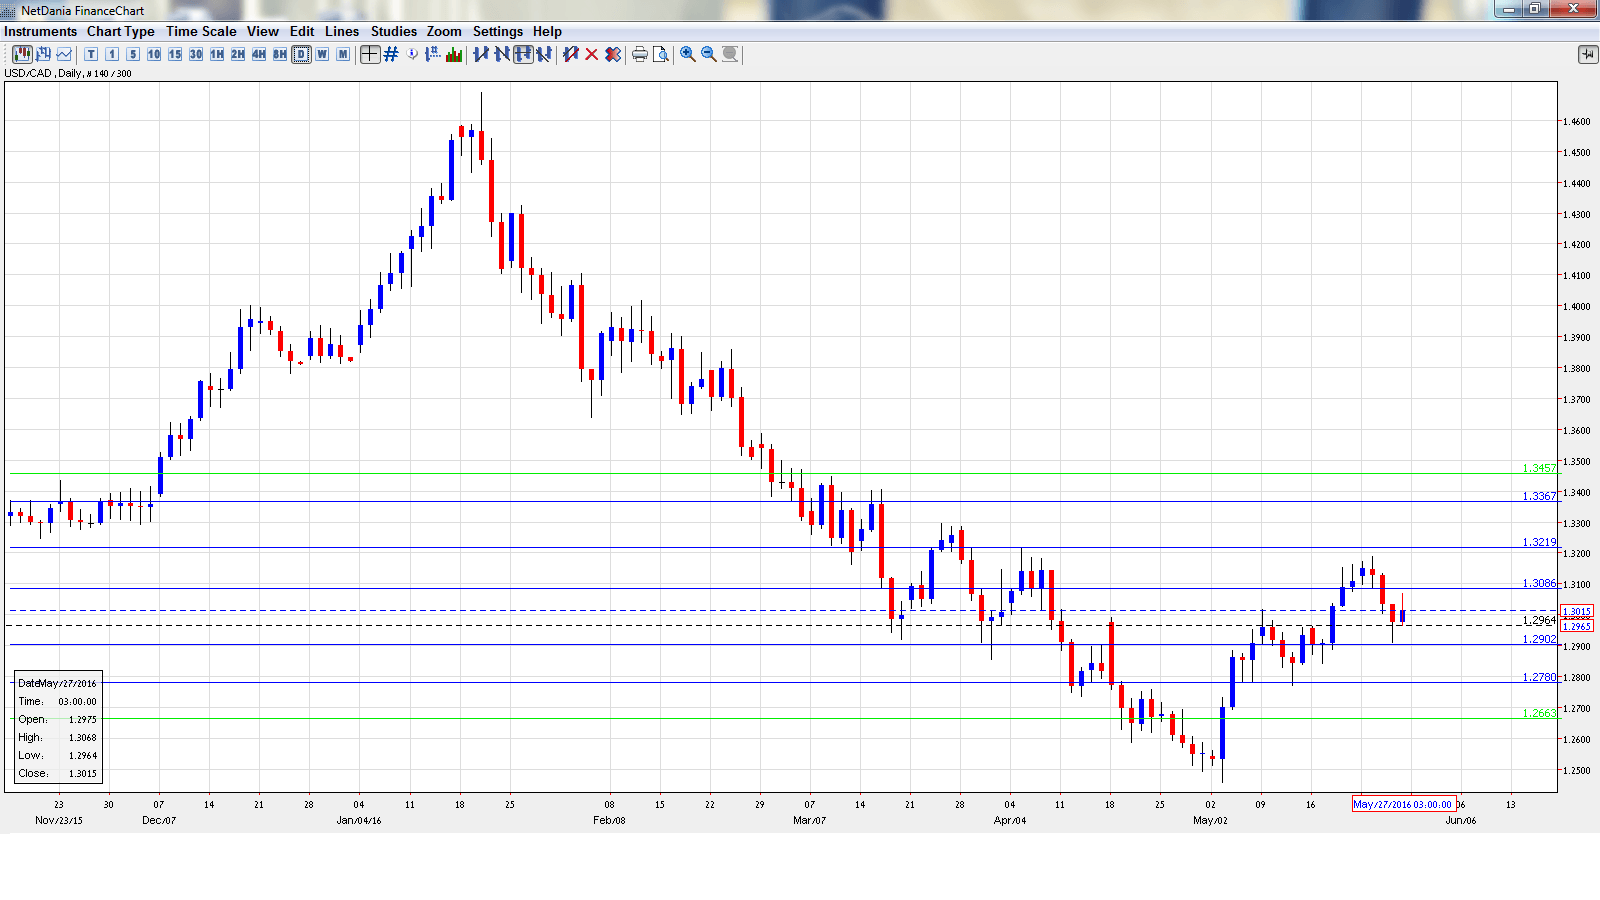
Task: Click the zoom in magnifier icon
Action: pos(688,54)
